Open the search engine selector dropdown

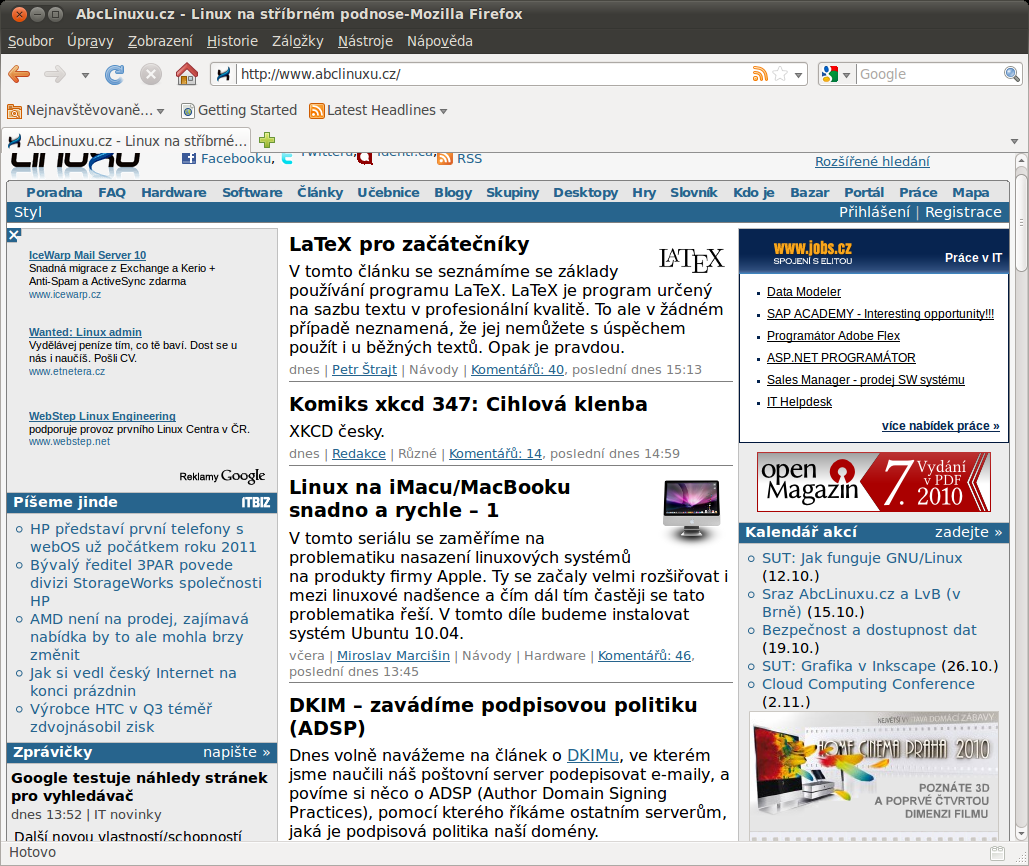point(847,75)
